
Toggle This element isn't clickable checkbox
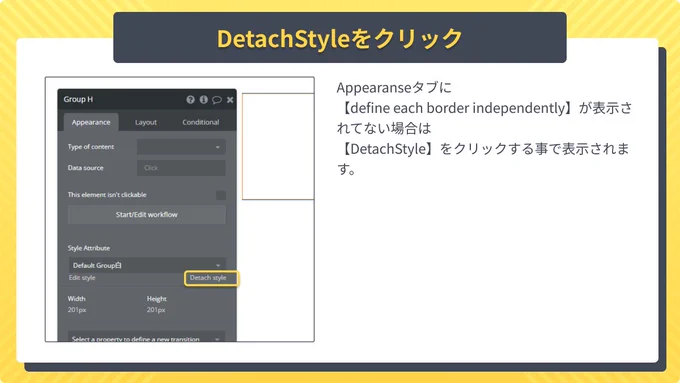tap(221, 195)
